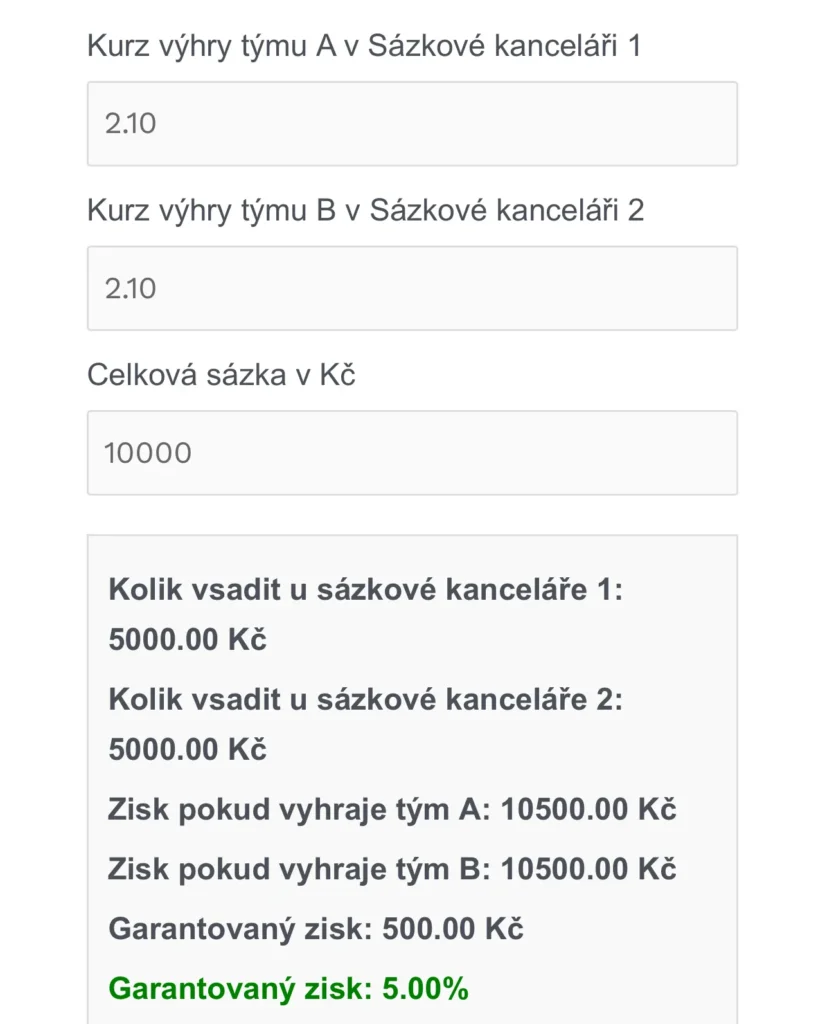Select the 'Celková sázka v Kč' label
This screenshot has height=1024, width=825.
coord(221,375)
